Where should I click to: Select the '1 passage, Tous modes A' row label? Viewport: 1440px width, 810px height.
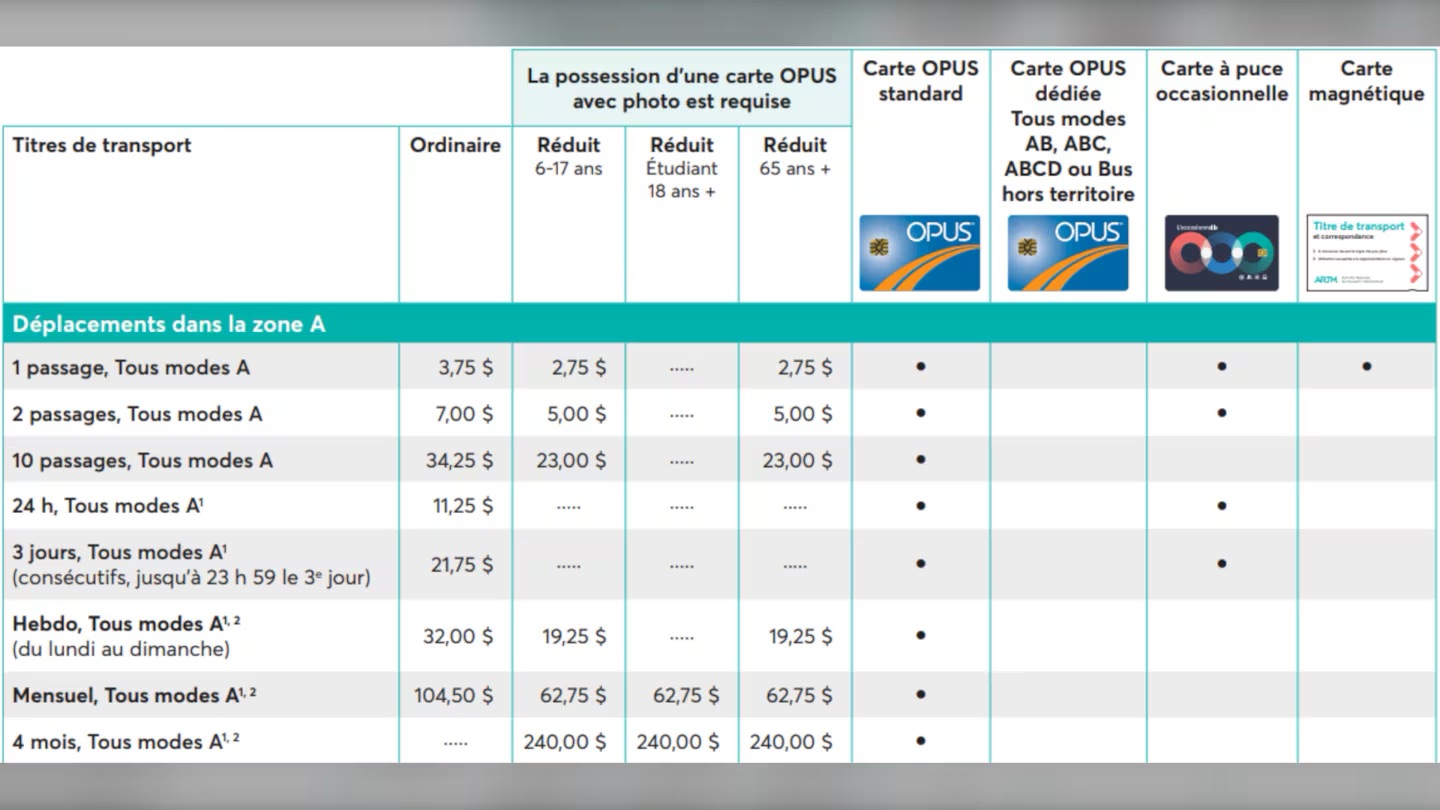131,368
